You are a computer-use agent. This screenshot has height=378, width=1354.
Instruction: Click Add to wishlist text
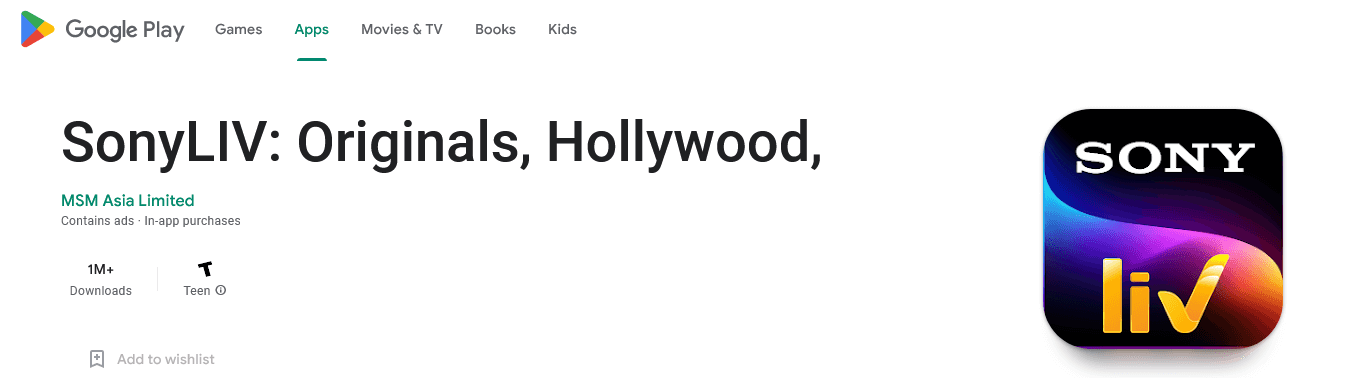click(166, 359)
